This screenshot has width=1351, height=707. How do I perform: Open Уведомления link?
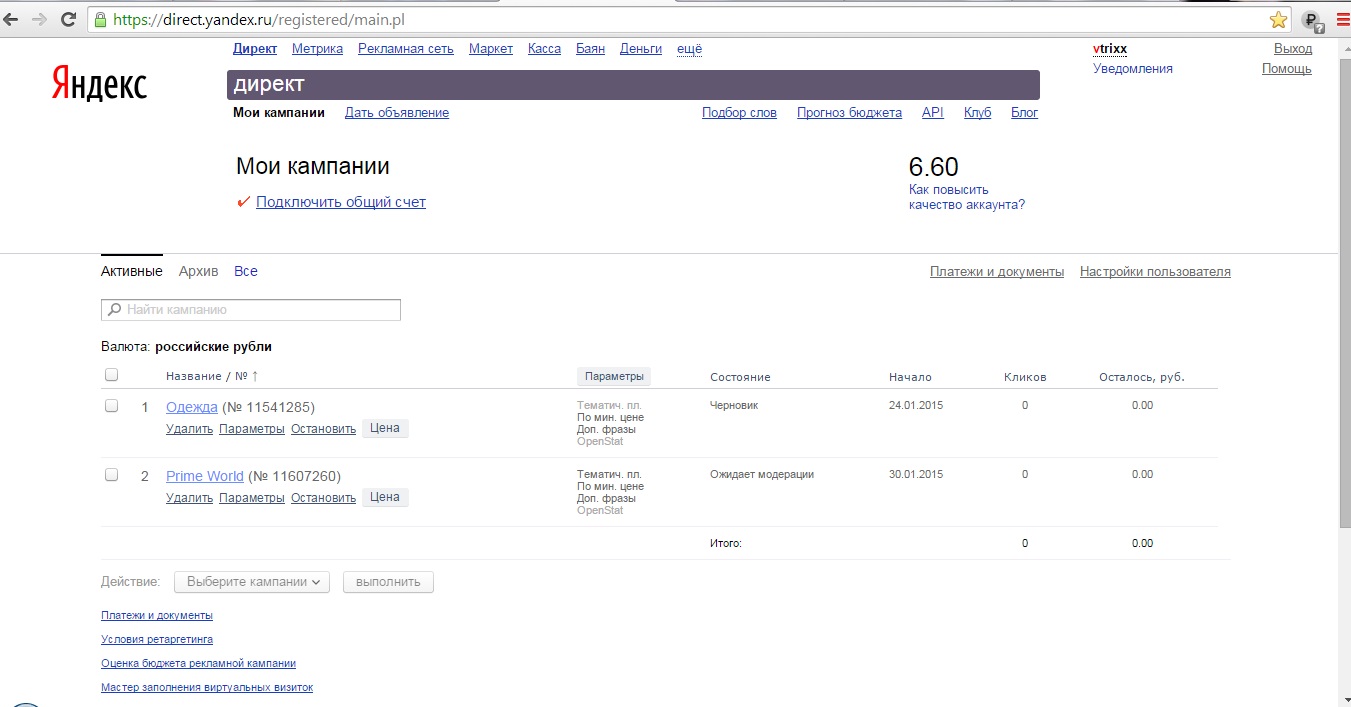[x=1133, y=69]
